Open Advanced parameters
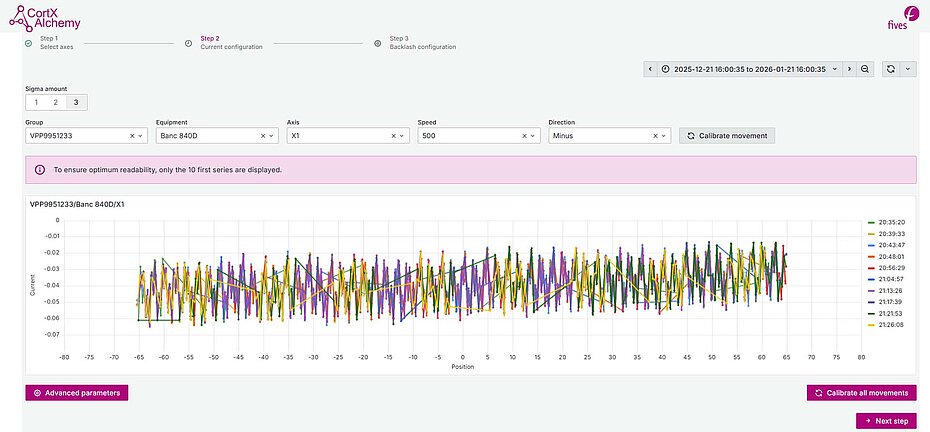This screenshot has height=432, width=930. [76, 393]
